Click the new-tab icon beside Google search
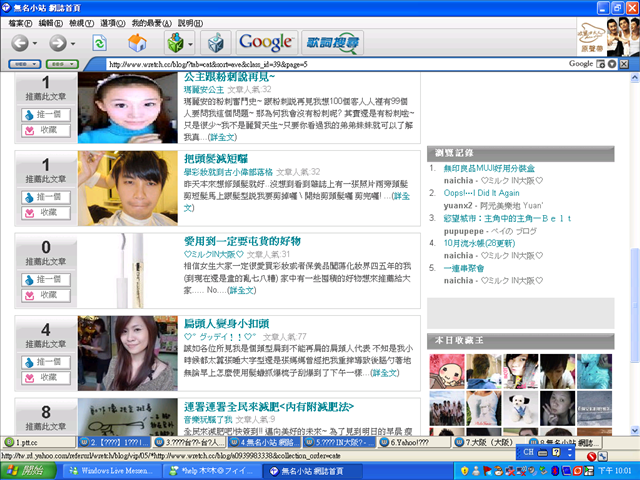 click(600, 64)
